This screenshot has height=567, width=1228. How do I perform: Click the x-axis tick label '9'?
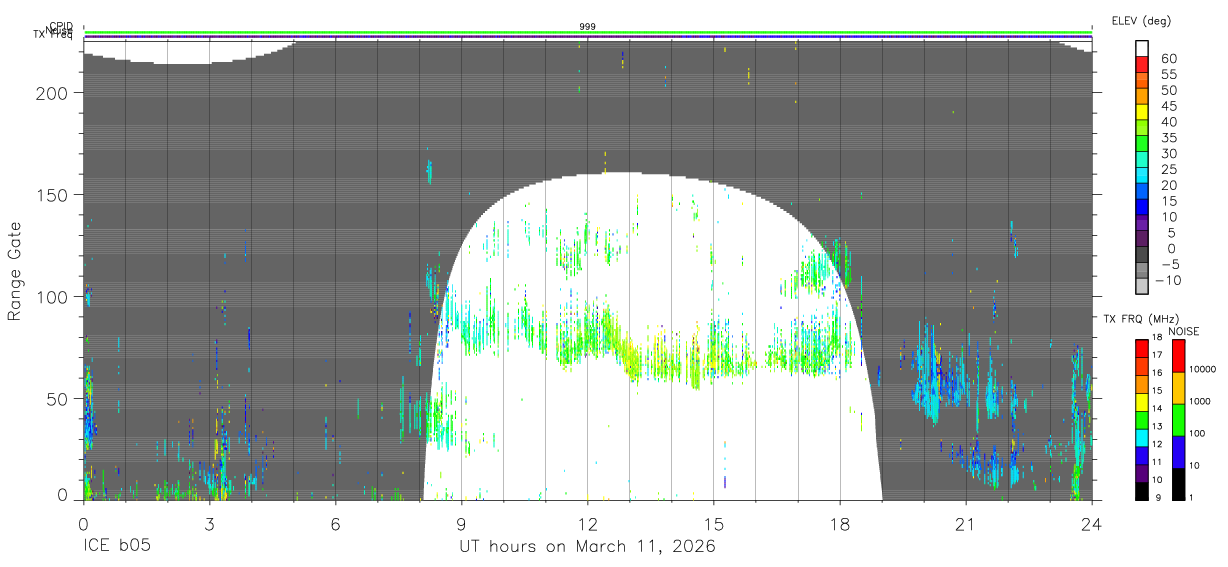[x=461, y=525]
